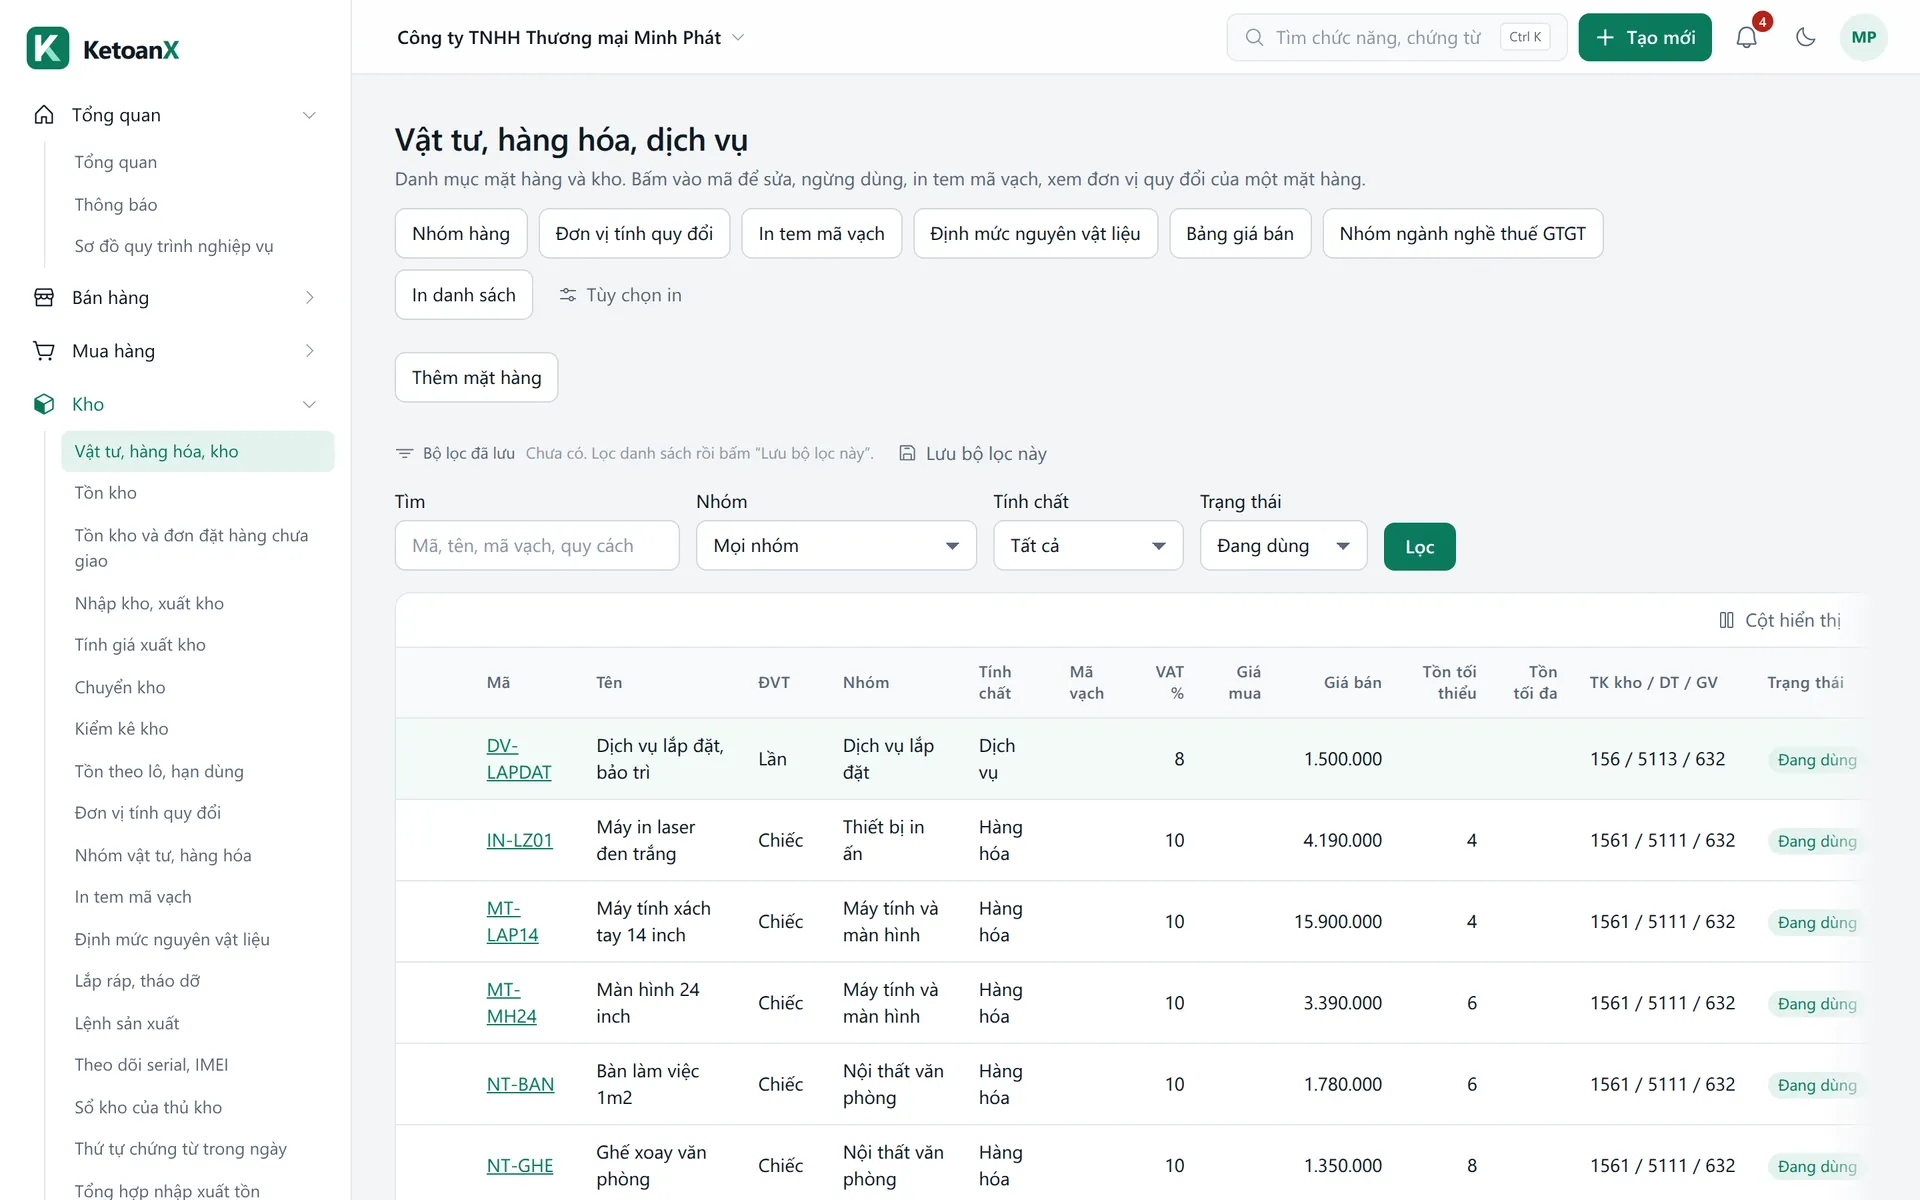This screenshot has height=1200, width=1920.
Task: Click the Lọc filter button
Action: coord(1419,547)
